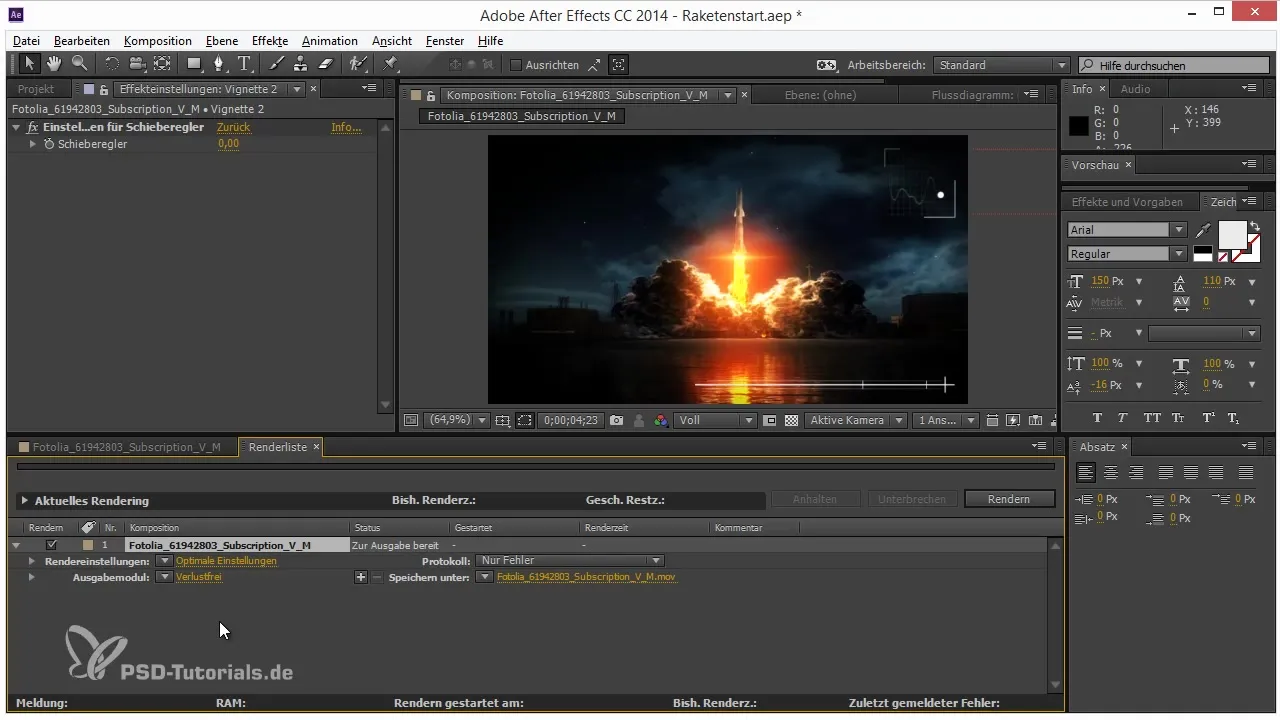Open the Animation menu
1280x720 pixels.
coord(330,41)
